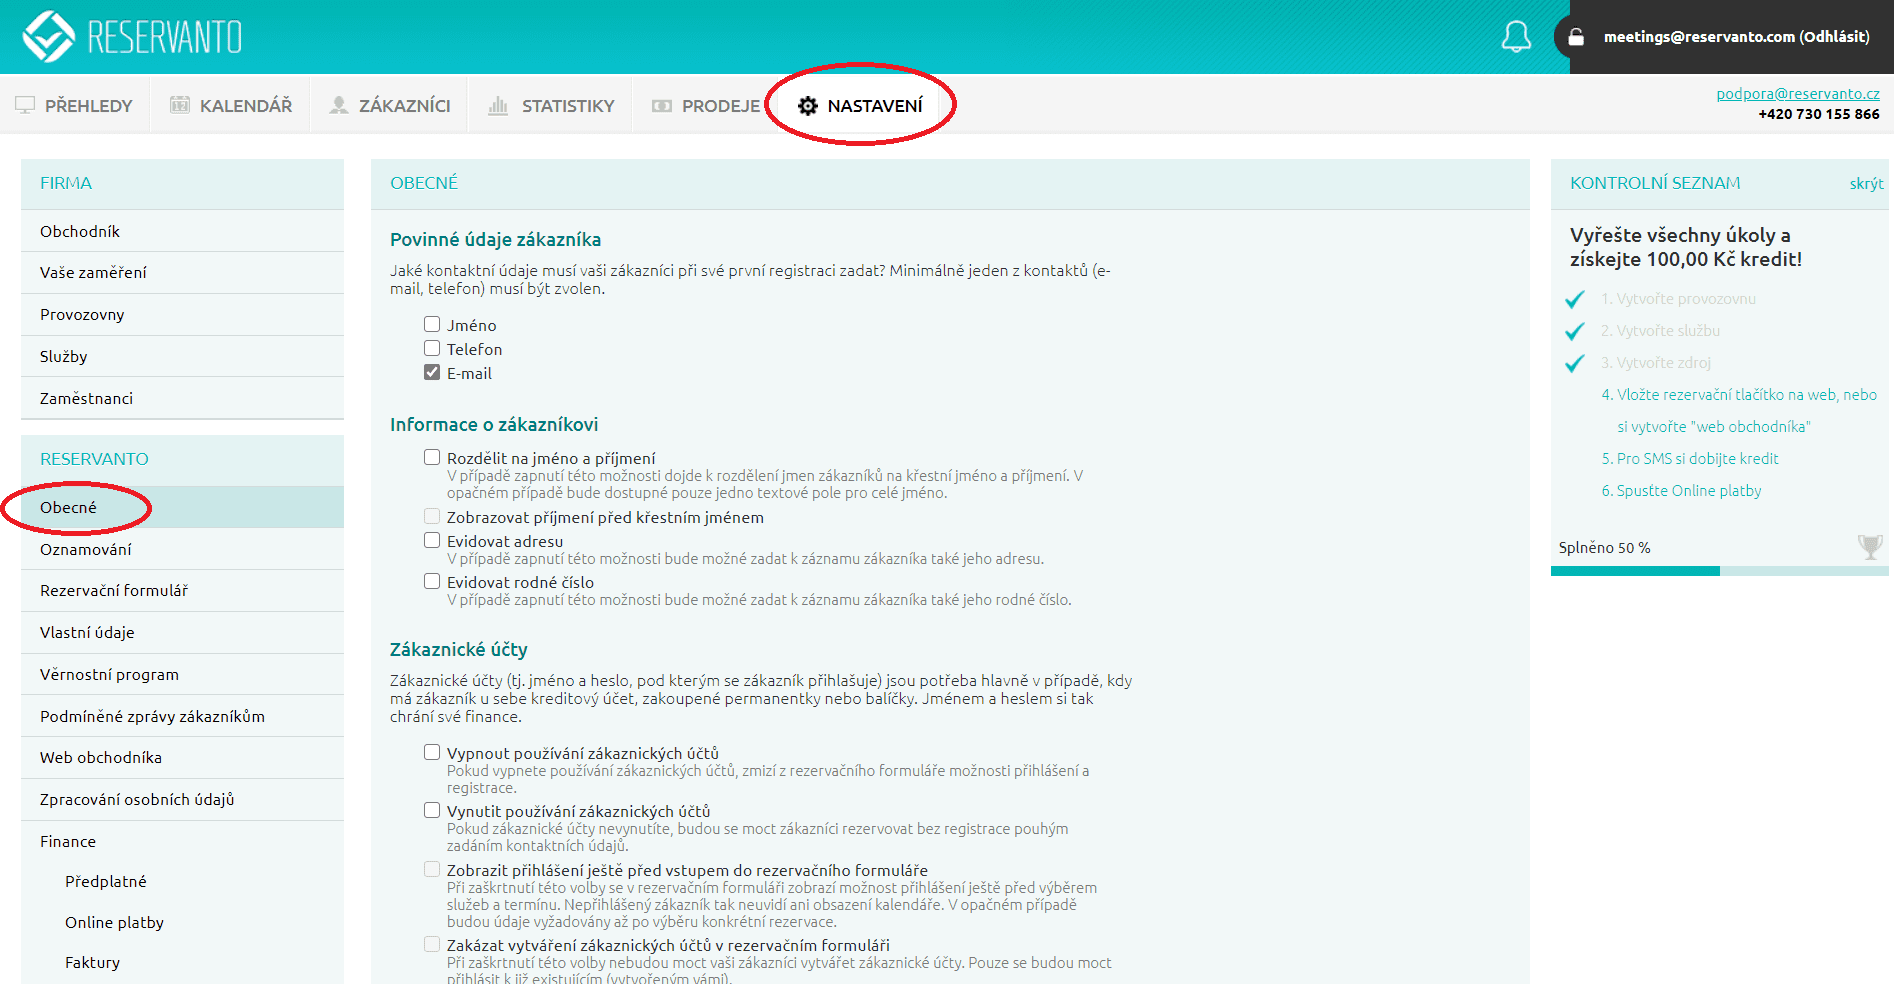Hide the checklist with skrýt link
Viewport: 1894px width, 984px height.
(x=1865, y=183)
